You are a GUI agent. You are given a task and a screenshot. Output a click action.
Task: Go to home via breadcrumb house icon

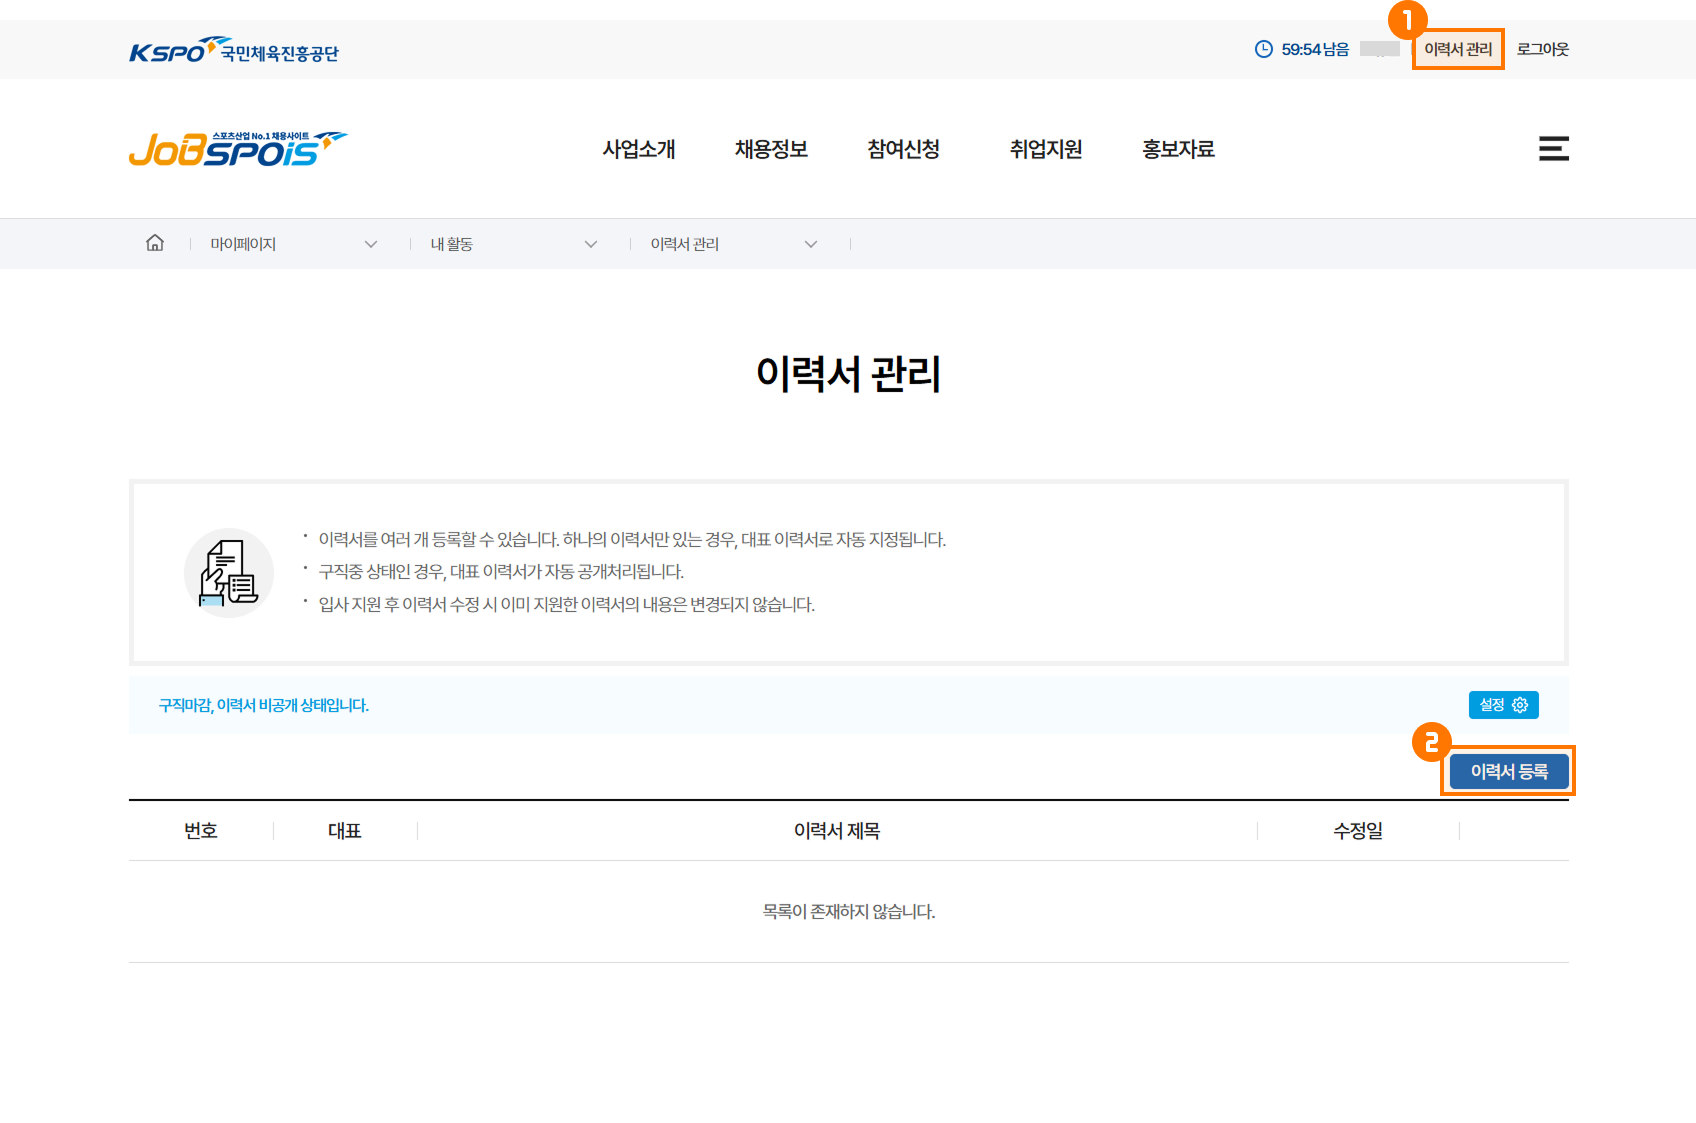tap(155, 243)
